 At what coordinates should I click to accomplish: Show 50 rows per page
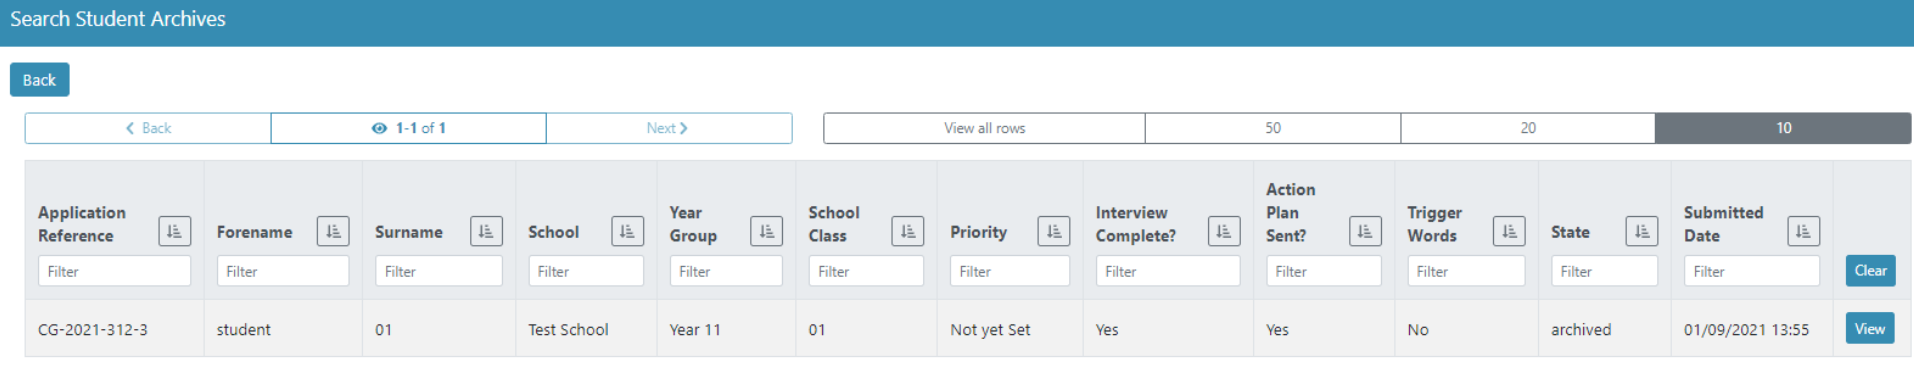tap(1273, 128)
